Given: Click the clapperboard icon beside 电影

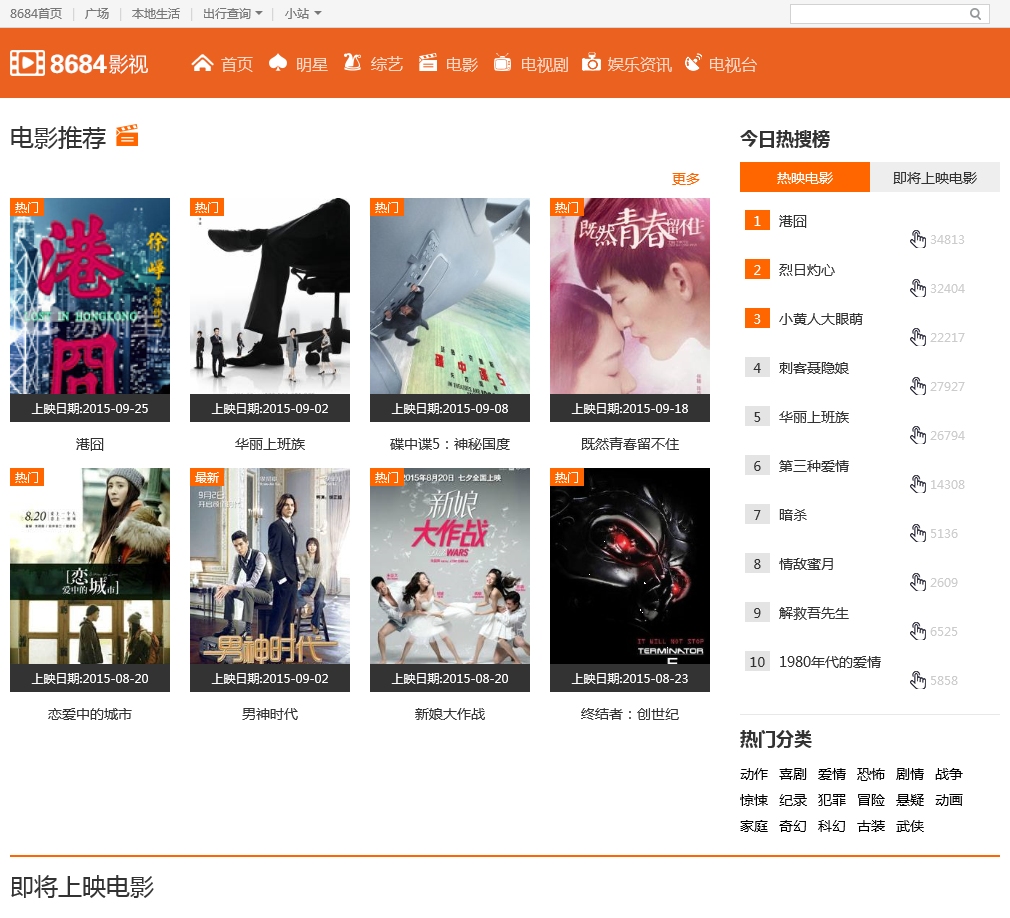Looking at the screenshot, I should click(x=428, y=62).
